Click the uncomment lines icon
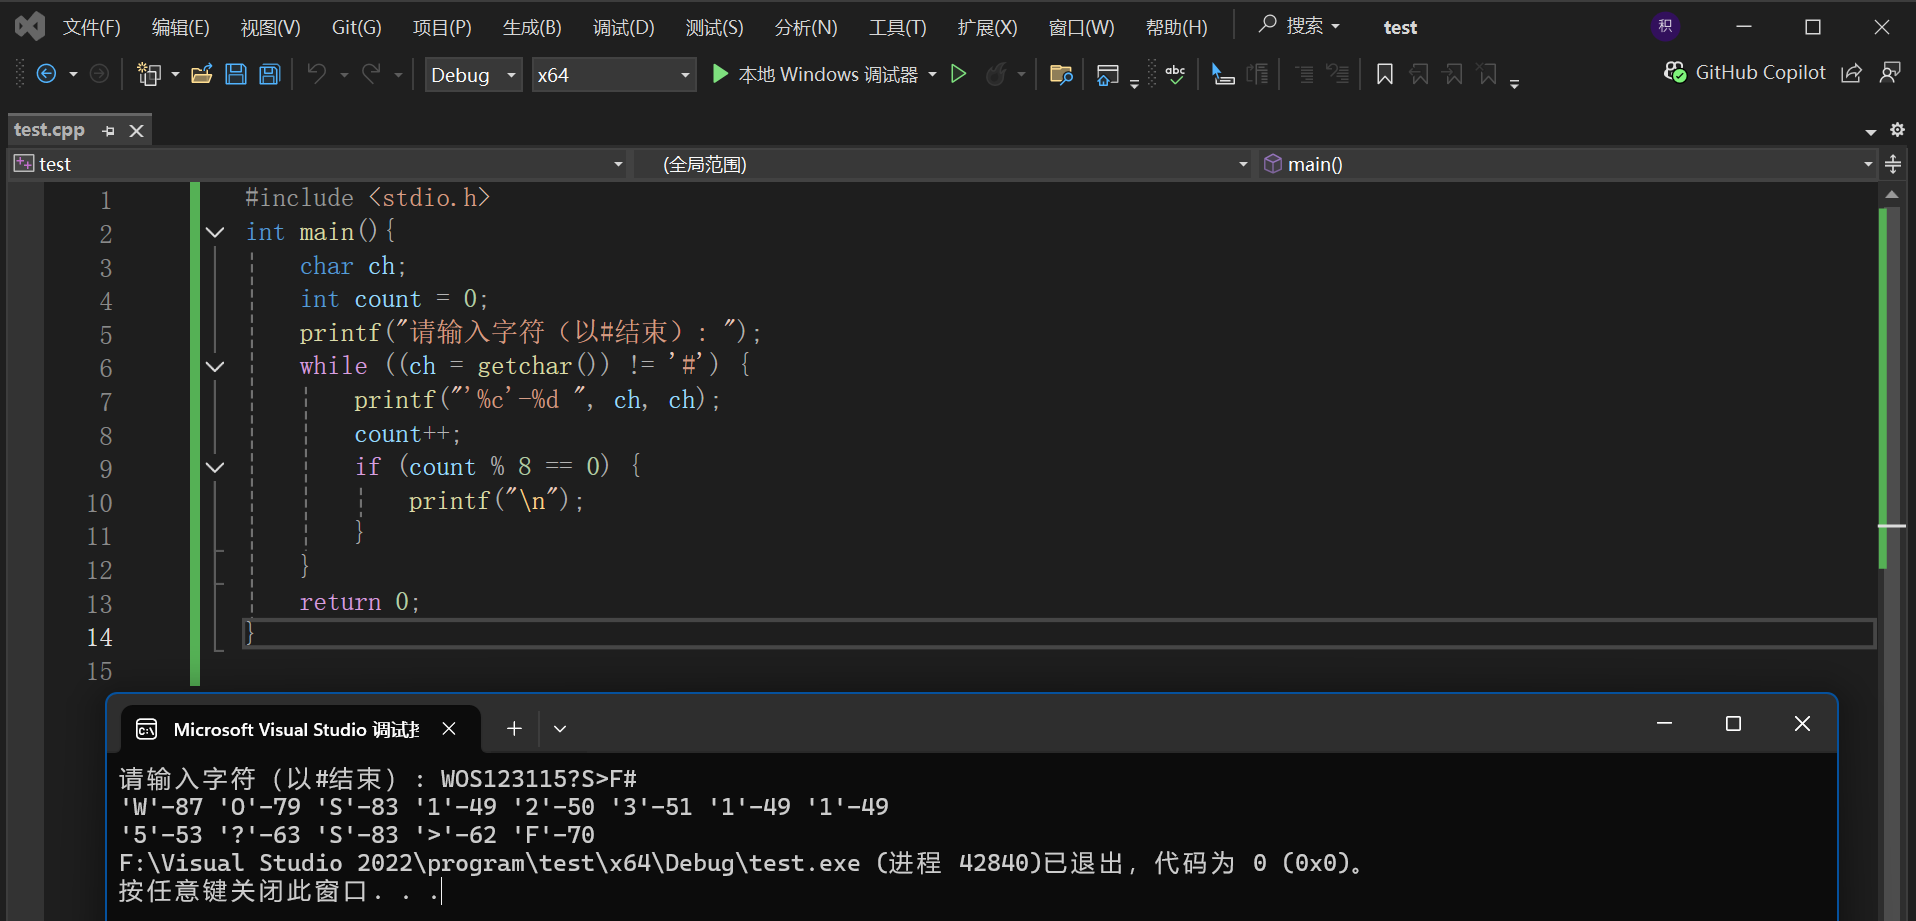This screenshot has height=921, width=1916. click(x=1338, y=74)
